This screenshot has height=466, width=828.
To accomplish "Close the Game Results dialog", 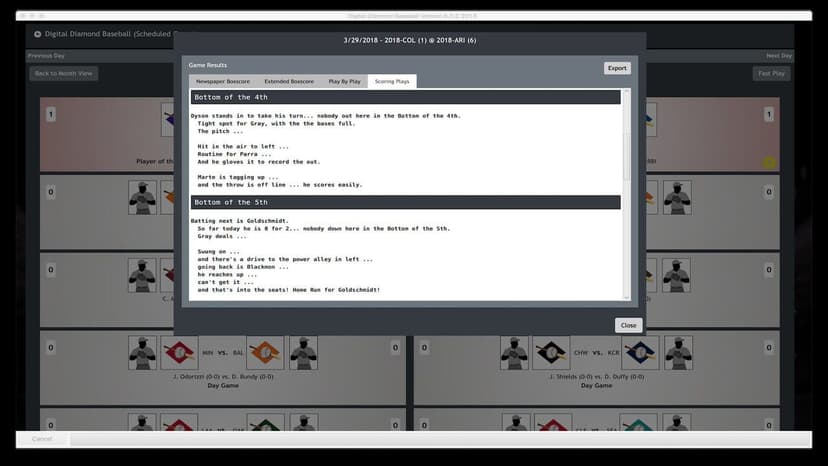I will 628,325.
